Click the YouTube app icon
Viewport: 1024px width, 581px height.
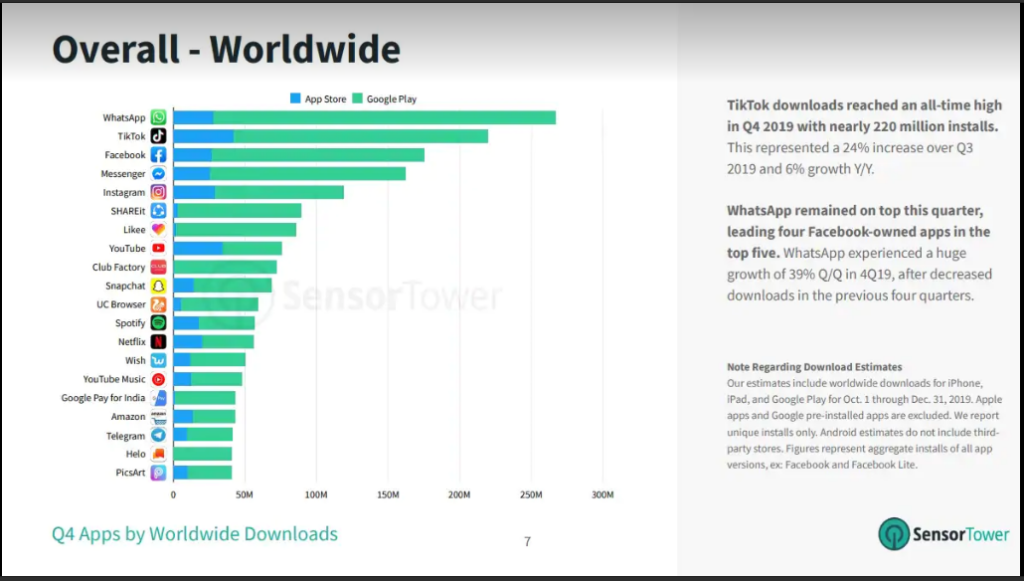[x=158, y=248]
